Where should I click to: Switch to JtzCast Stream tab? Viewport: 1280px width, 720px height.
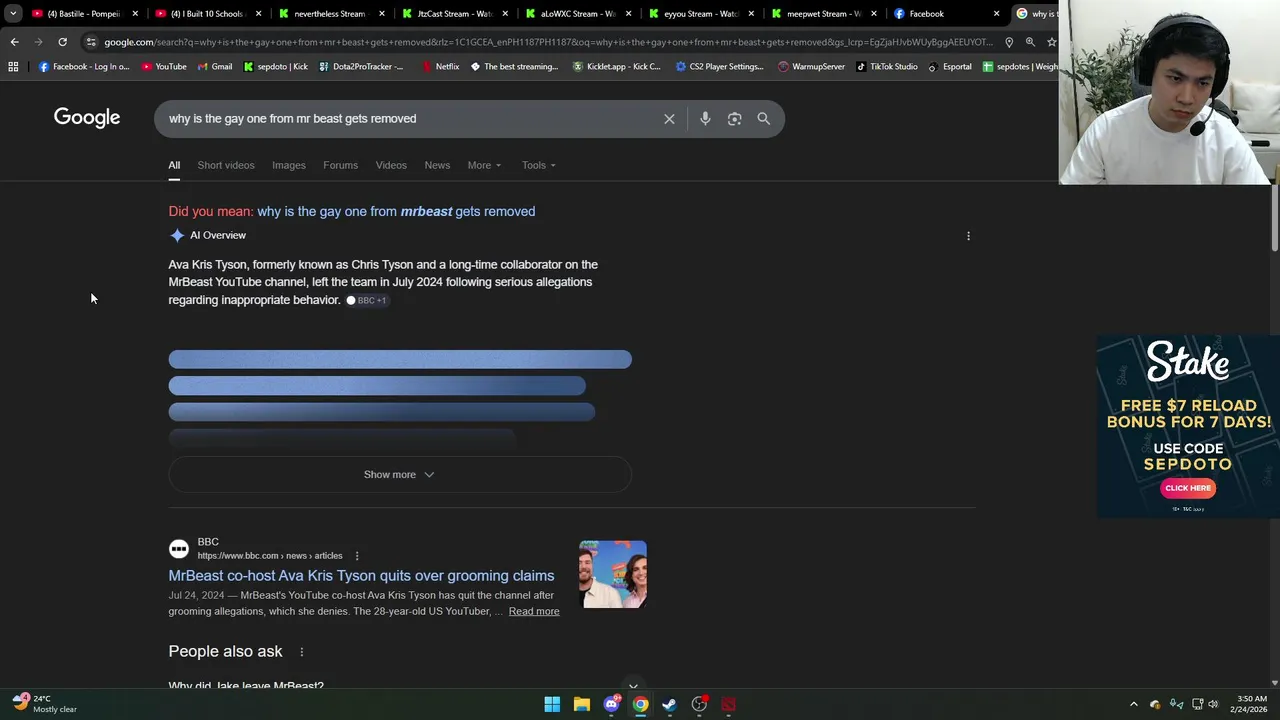(x=455, y=14)
